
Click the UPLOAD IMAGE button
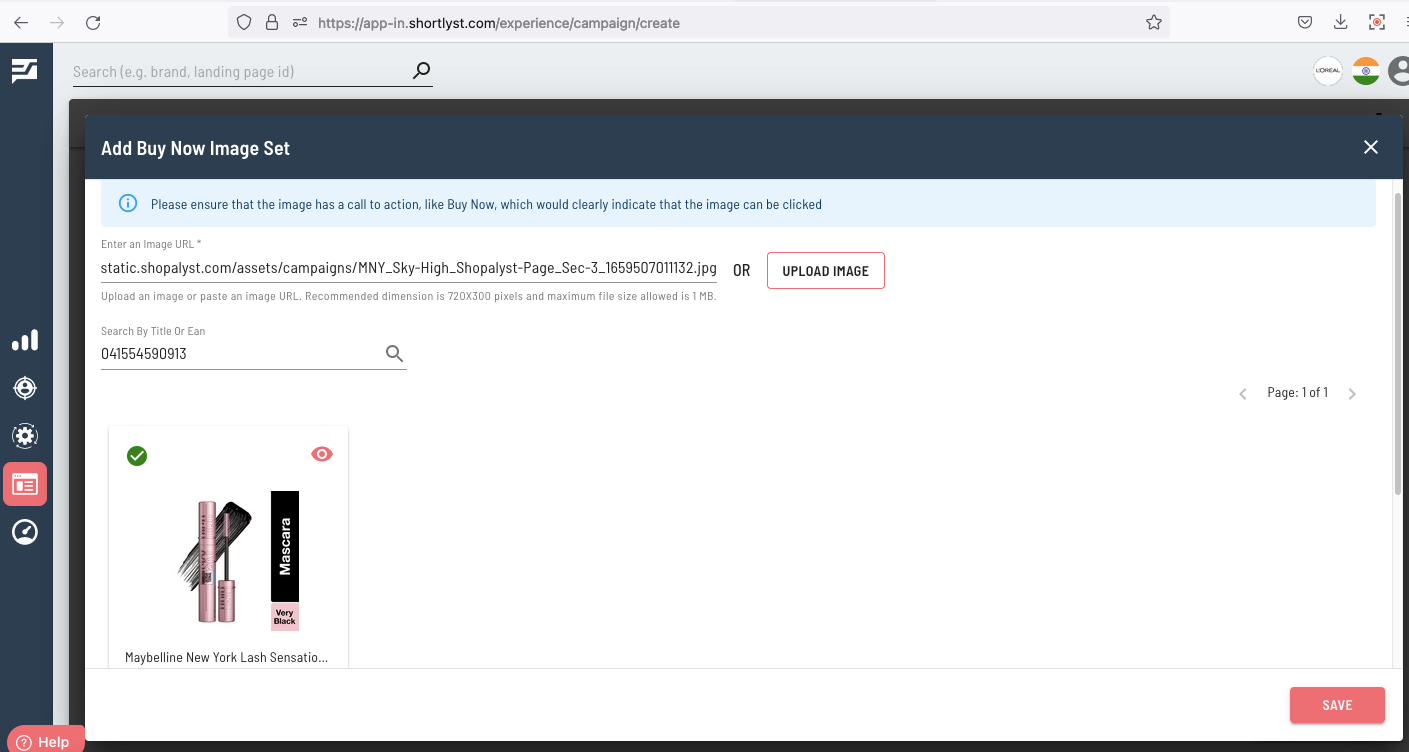tap(825, 271)
